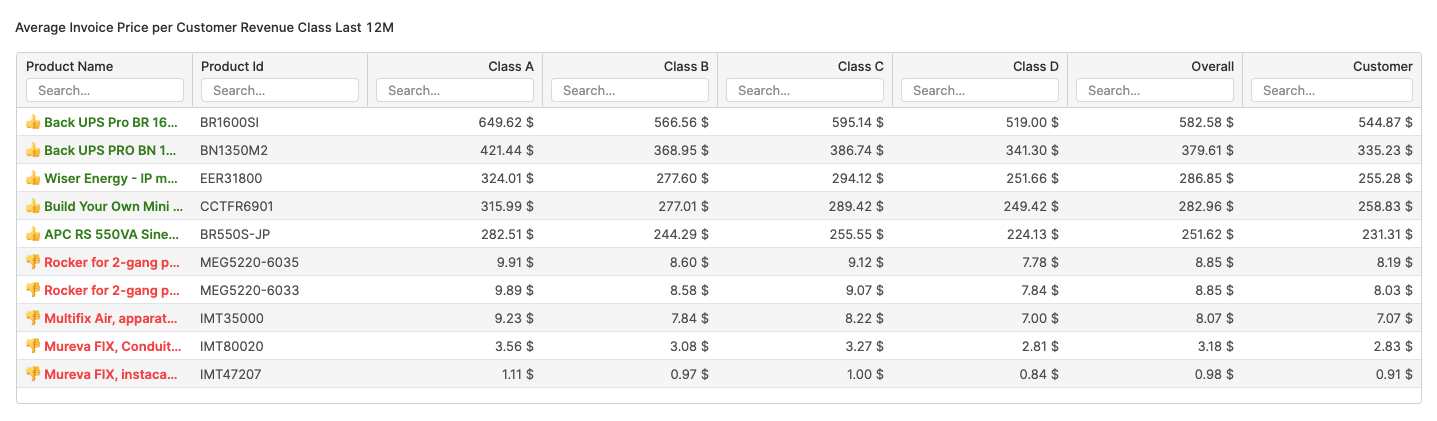
Task: Click thumbs-up icon for Build Your Own Mini
Action: click(x=32, y=206)
